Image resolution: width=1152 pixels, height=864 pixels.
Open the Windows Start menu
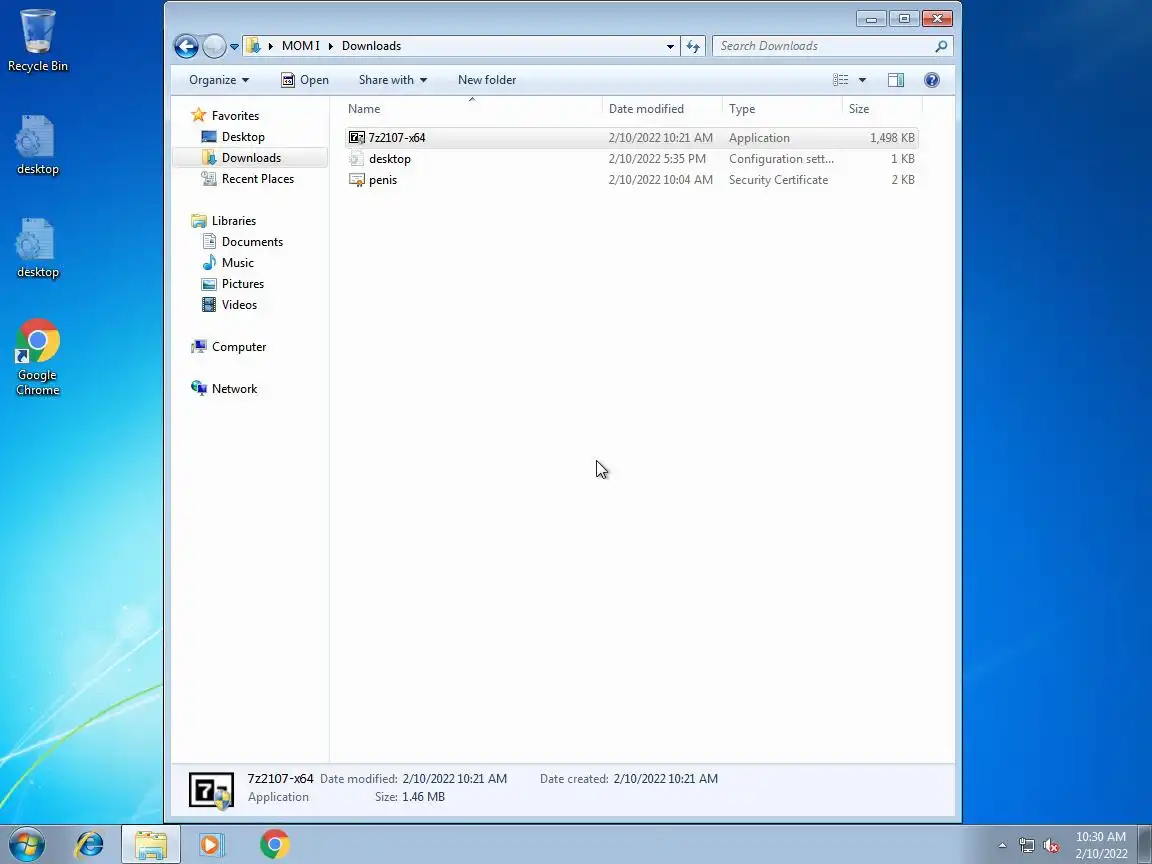[27, 844]
